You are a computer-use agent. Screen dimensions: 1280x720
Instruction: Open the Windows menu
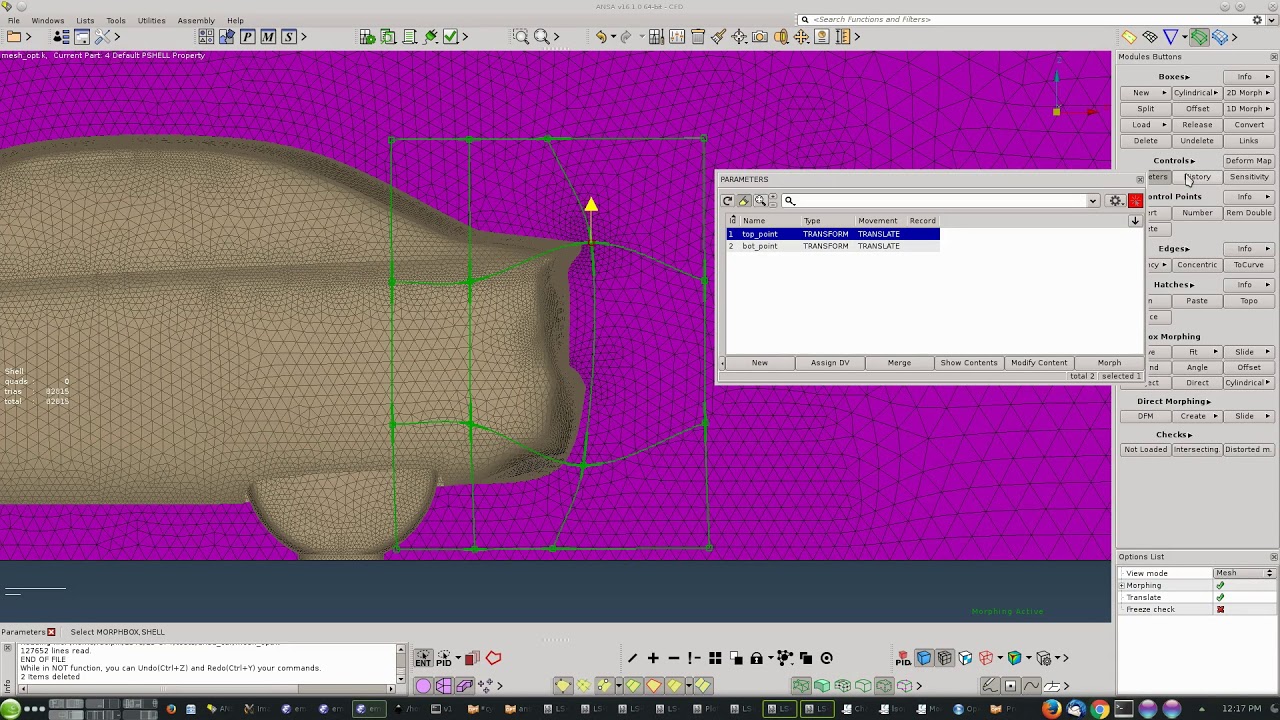click(47, 20)
